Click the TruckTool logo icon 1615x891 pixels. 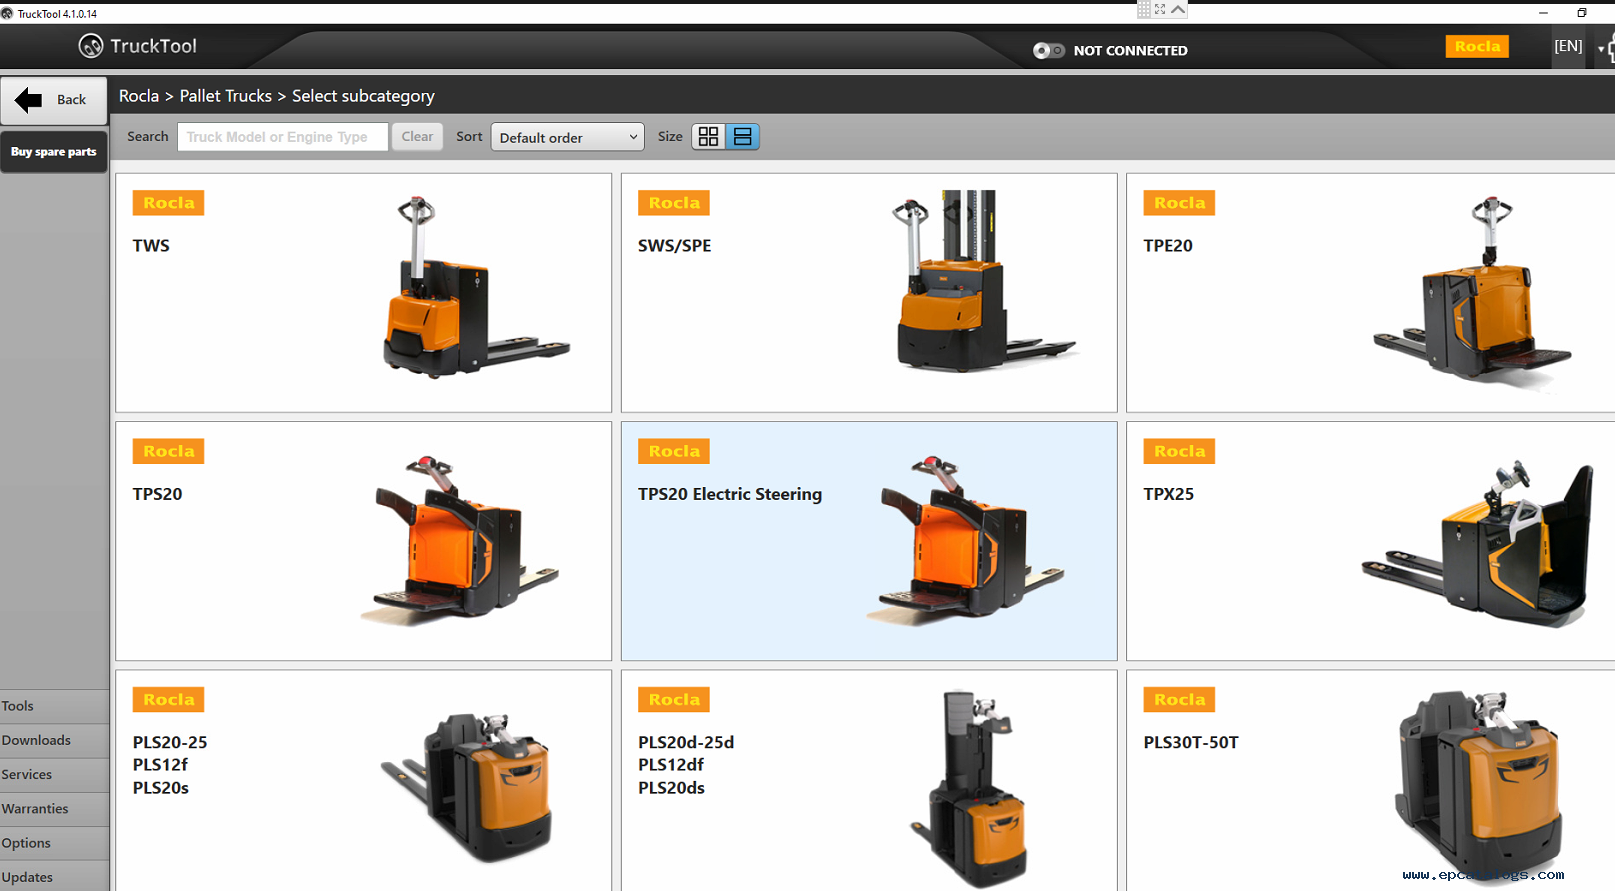tap(91, 46)
